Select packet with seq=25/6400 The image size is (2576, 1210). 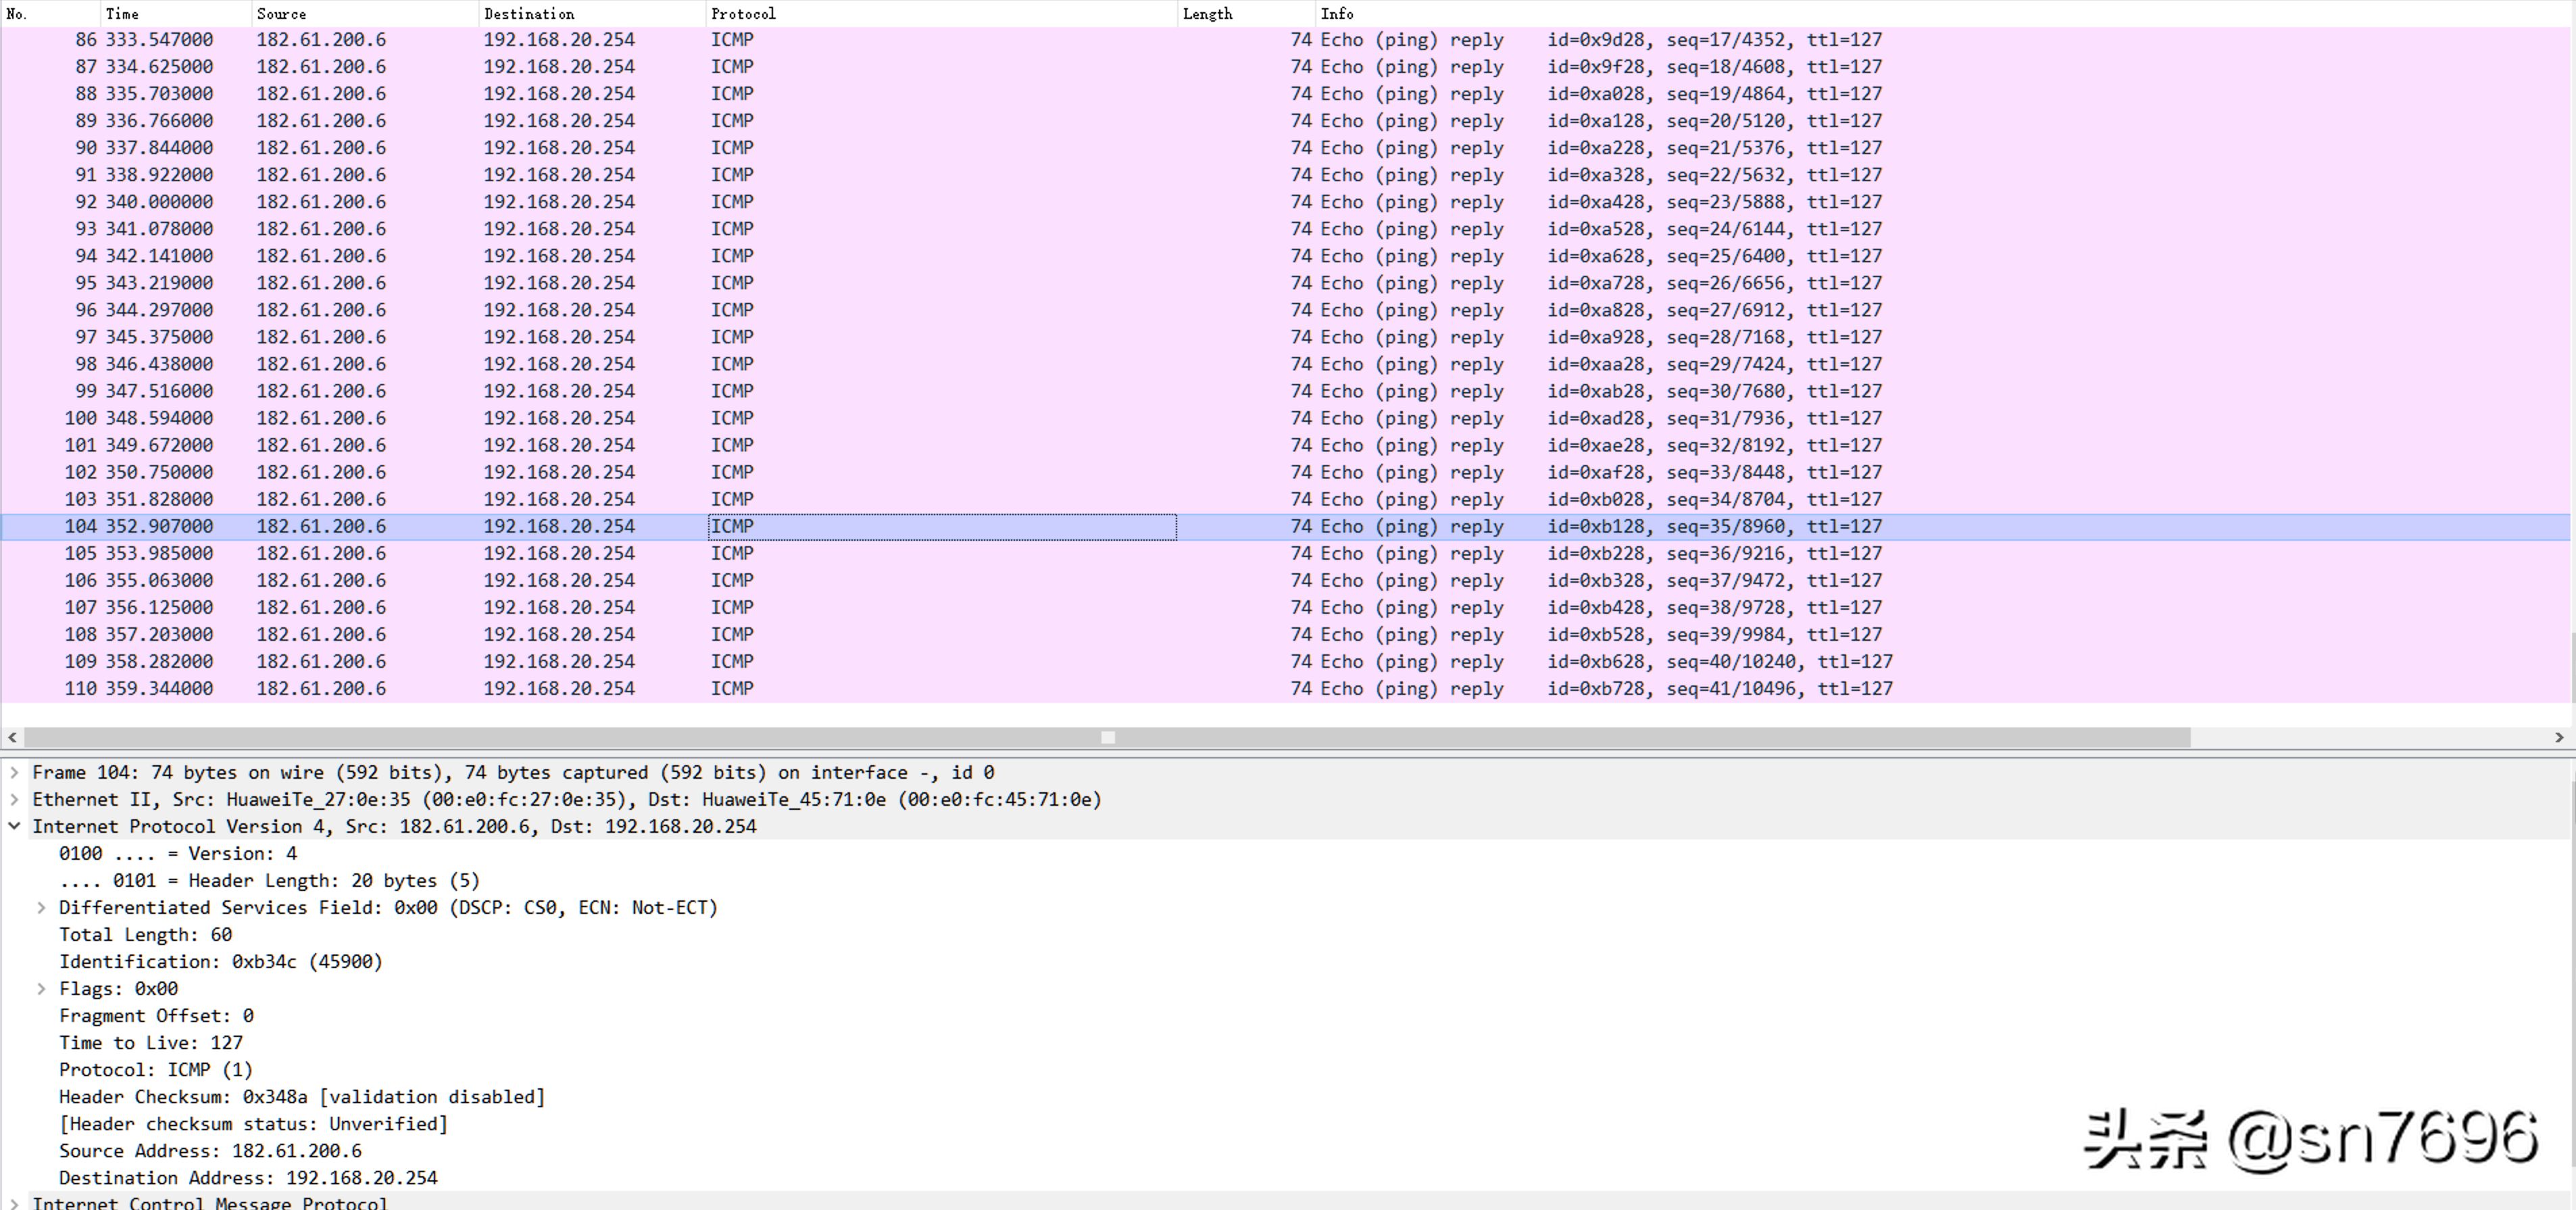(1286, 256)
